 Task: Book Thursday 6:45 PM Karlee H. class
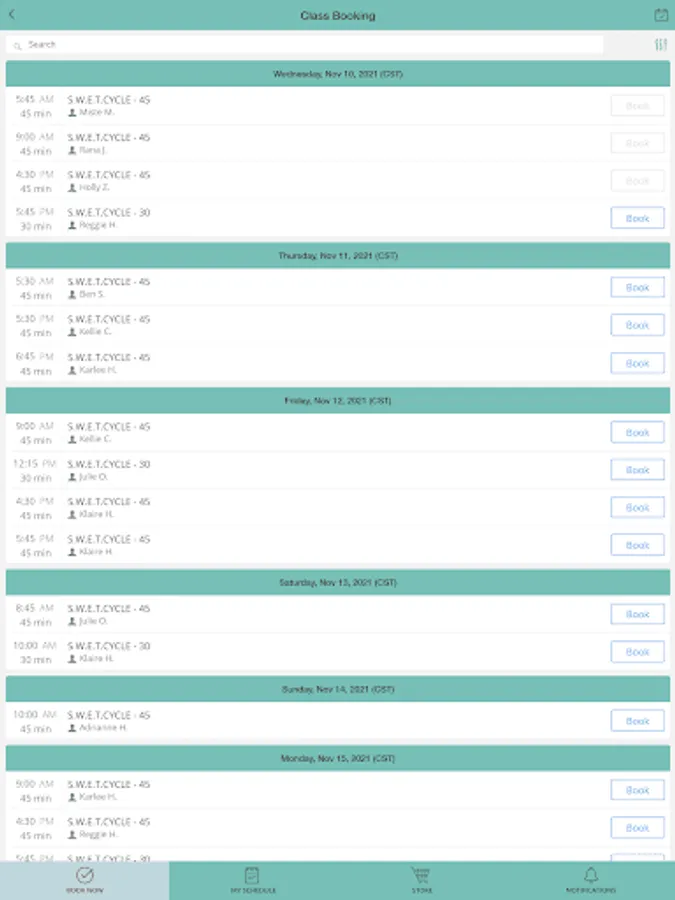(x=637, y=363)
